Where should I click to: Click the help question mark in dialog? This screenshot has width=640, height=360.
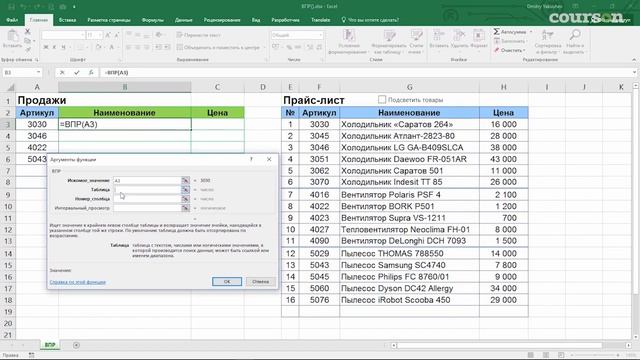(x=251, y=159)
